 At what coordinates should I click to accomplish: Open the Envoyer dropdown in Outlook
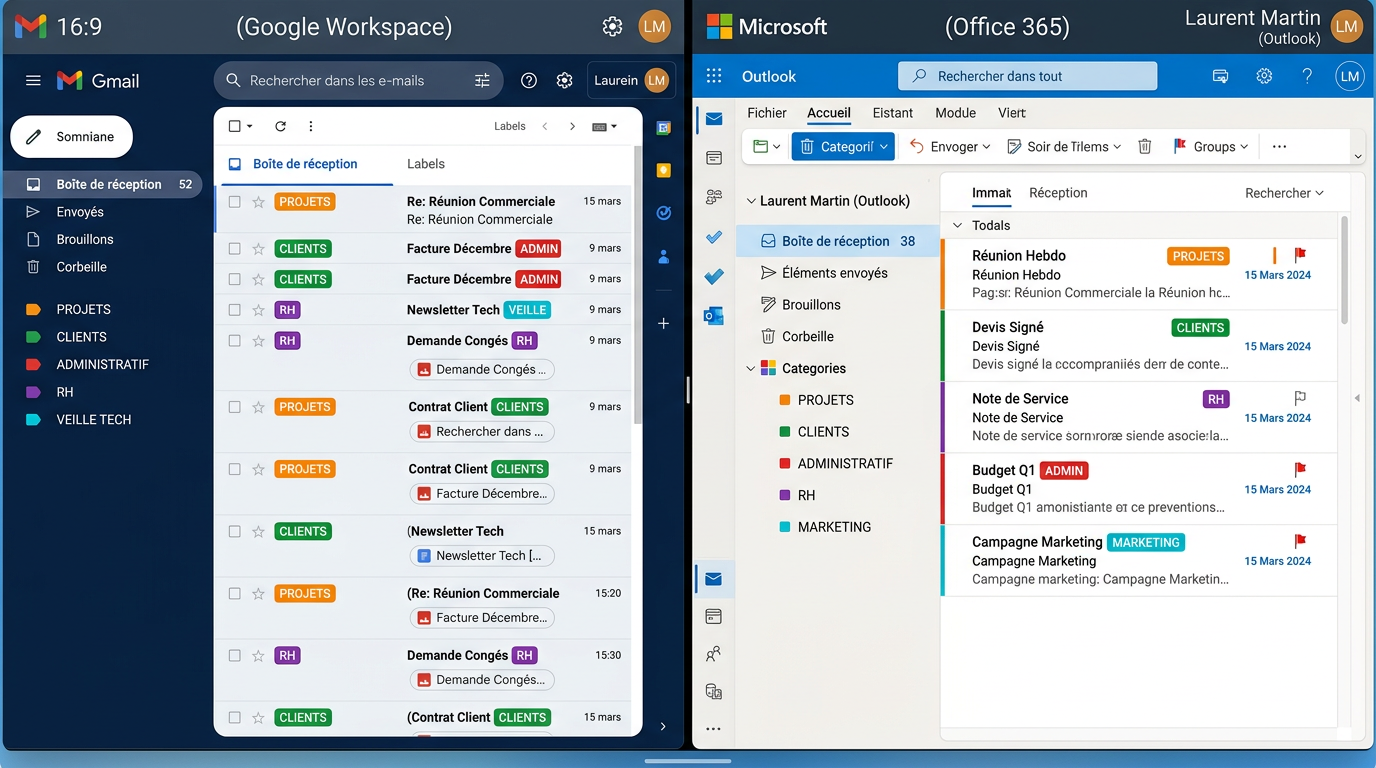[950, 147]
